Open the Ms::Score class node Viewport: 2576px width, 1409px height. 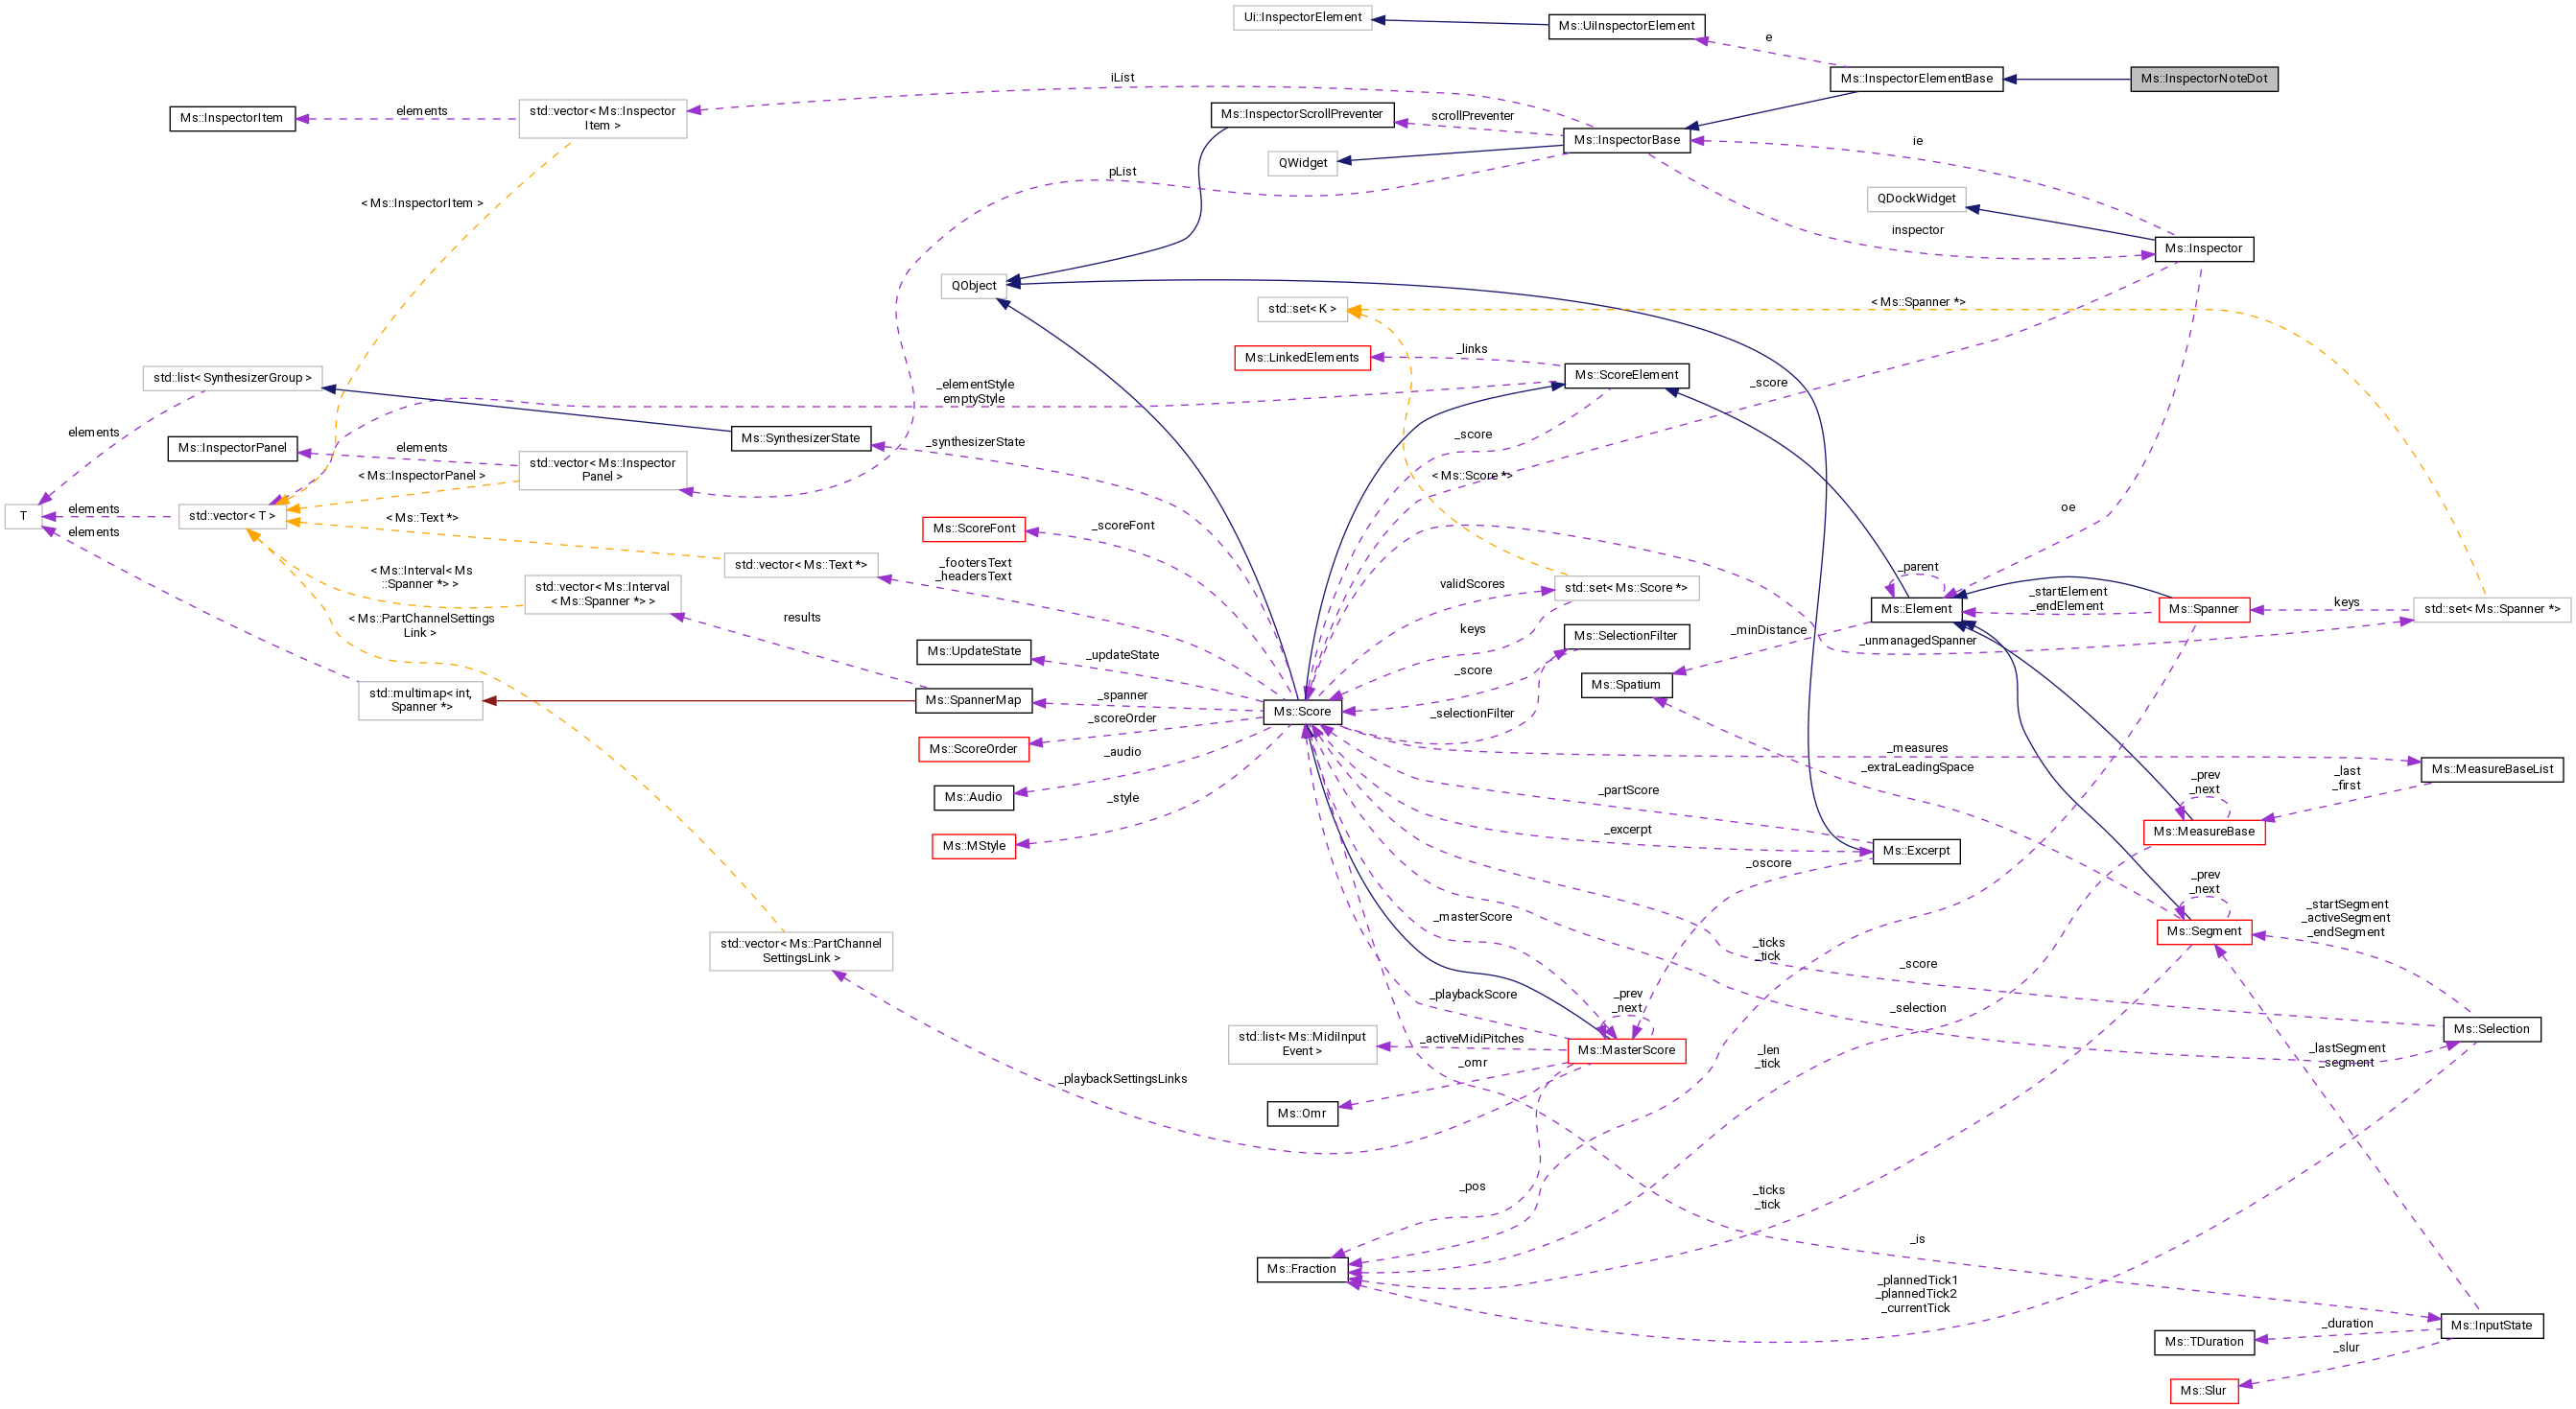coord(1302,711)
